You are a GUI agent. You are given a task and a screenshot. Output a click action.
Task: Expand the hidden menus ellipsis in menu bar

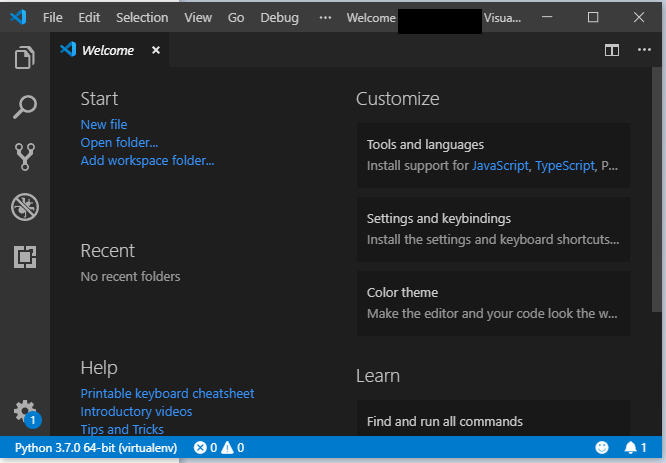tap(325, 17)
